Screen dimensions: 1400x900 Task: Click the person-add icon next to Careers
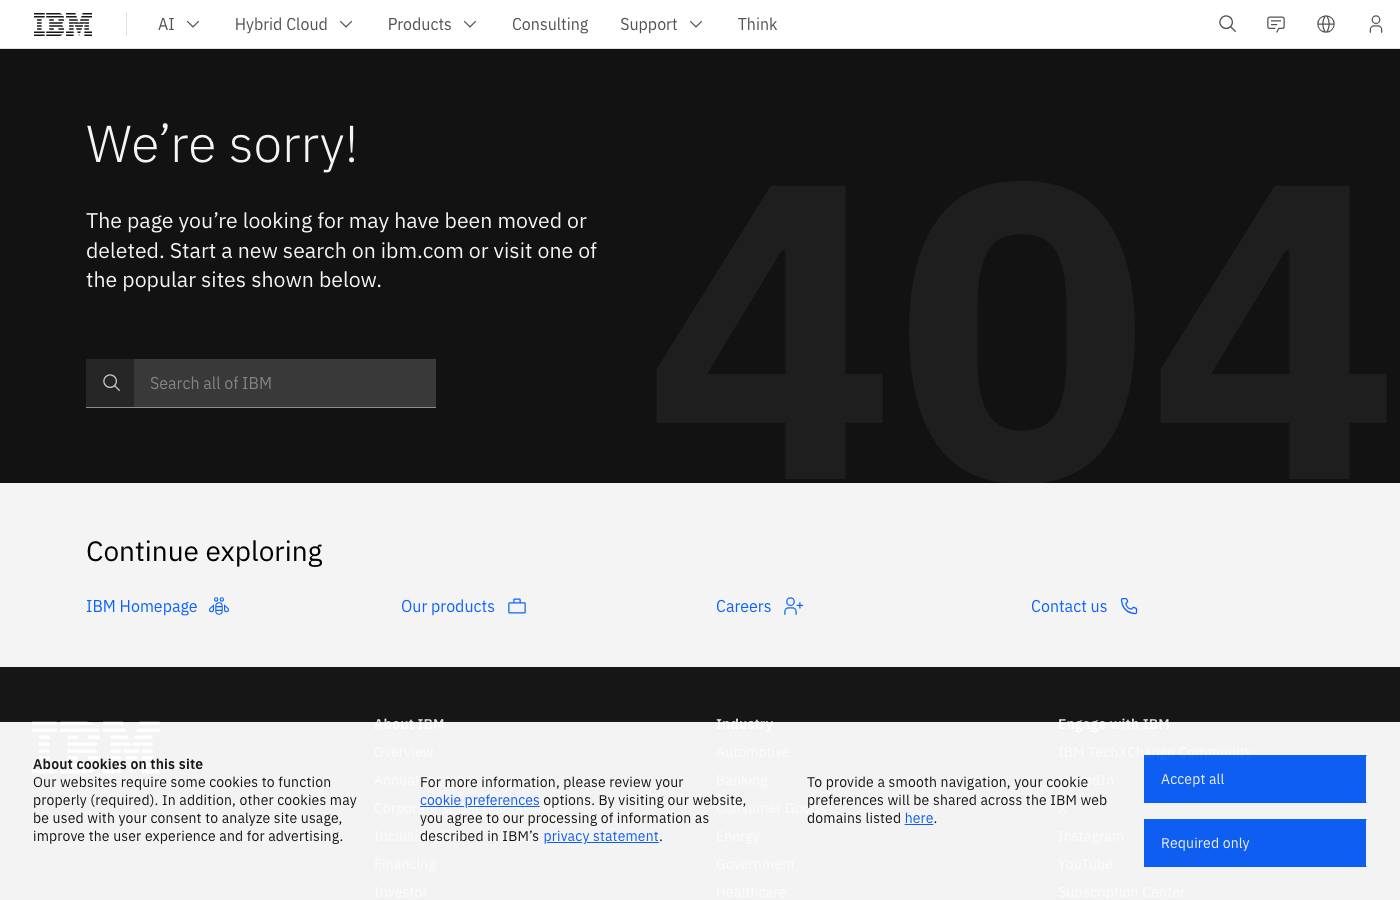click(x=793, y=606)
